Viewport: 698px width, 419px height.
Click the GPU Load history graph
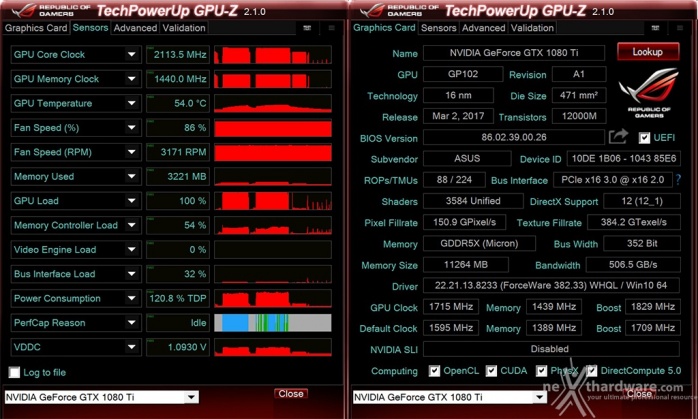pyautogui.click(x=273, y=200)
